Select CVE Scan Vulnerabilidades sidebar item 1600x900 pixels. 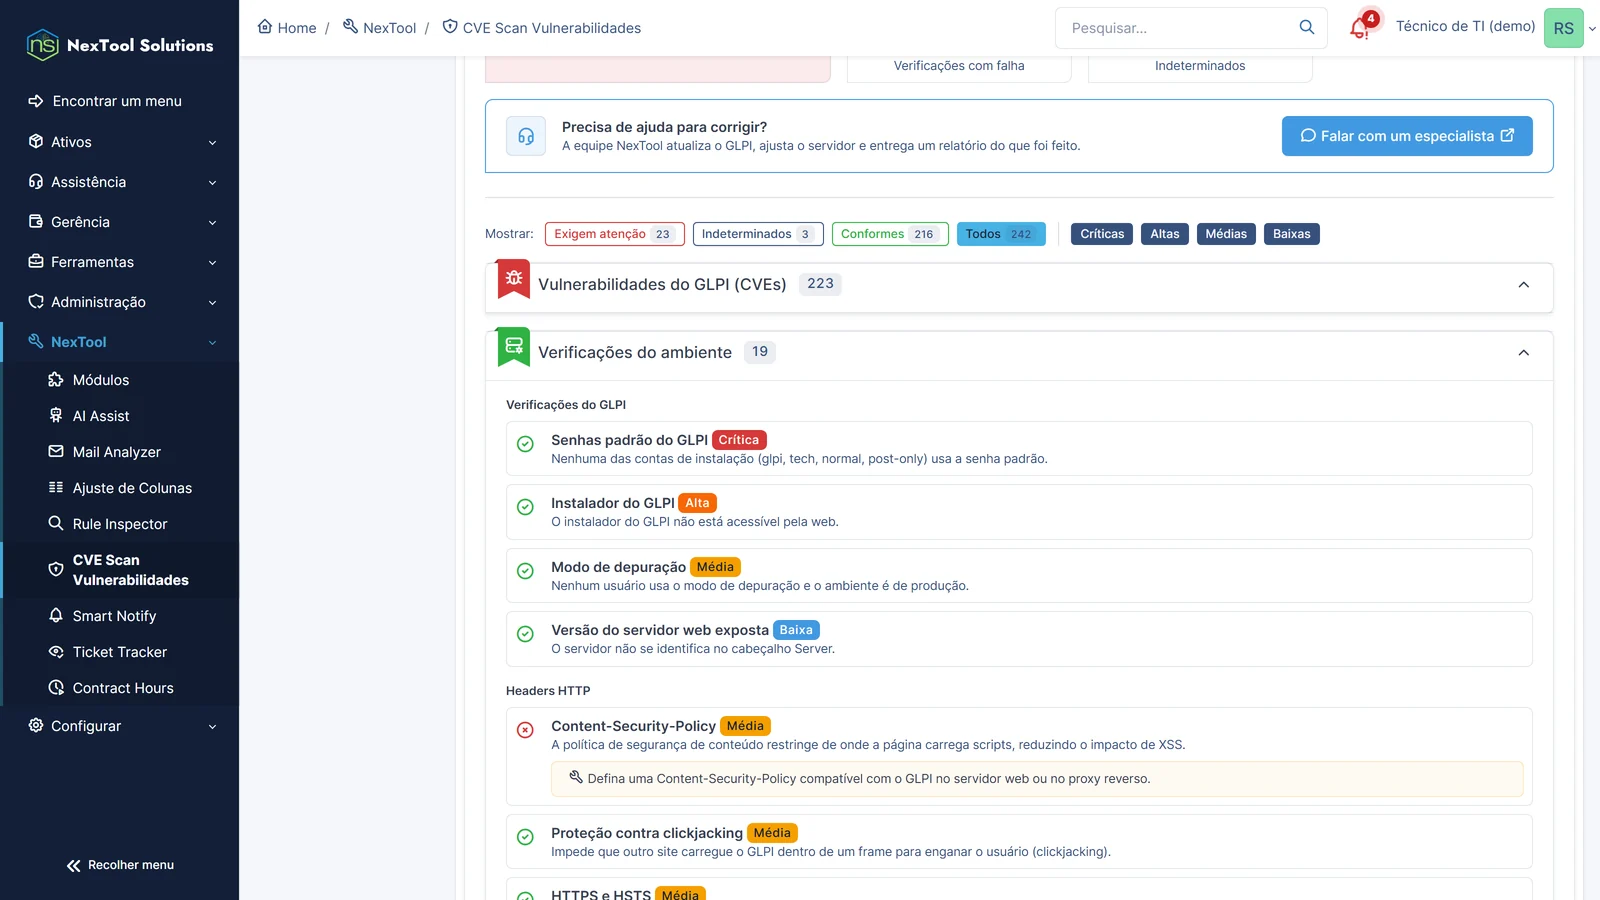120,570
